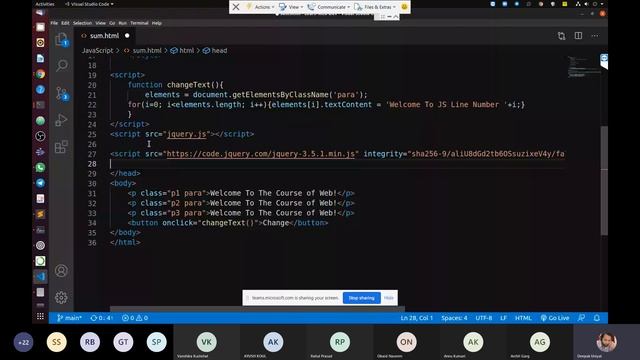Image resolution: width=640 pixels, height=360 pixels.
Task: Click Ln 28, Col 1 in status bar
Action: click(416, 318)
